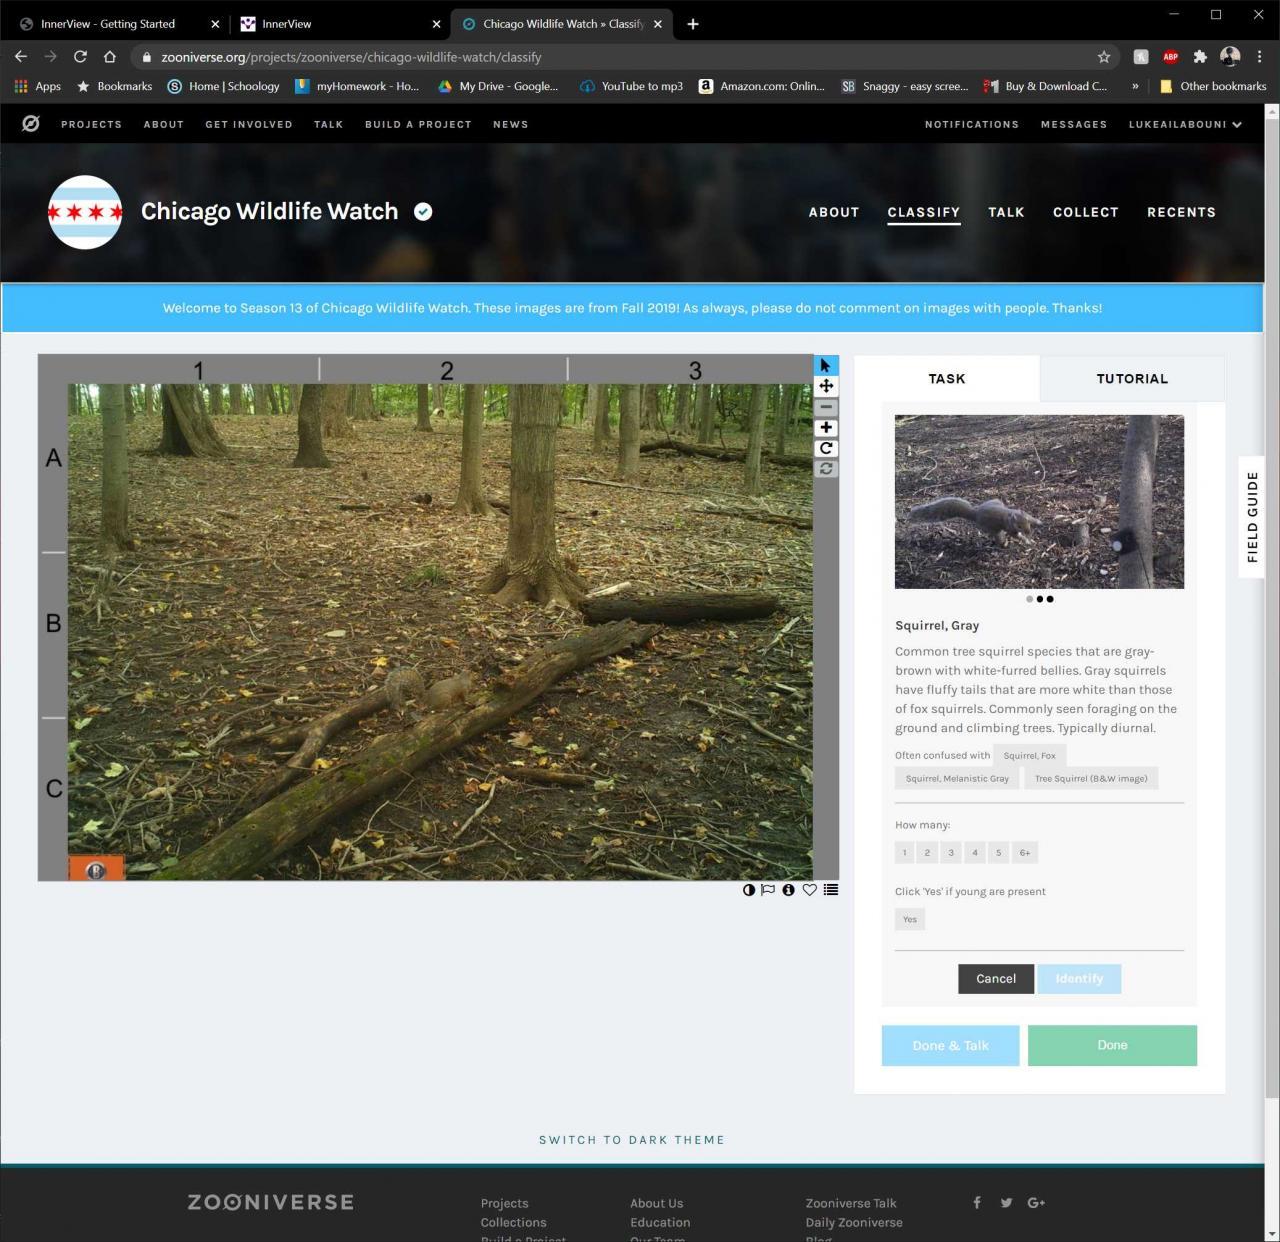Add subject to a collection
The image size is (1280, 1242).
[x=831, y=890]
